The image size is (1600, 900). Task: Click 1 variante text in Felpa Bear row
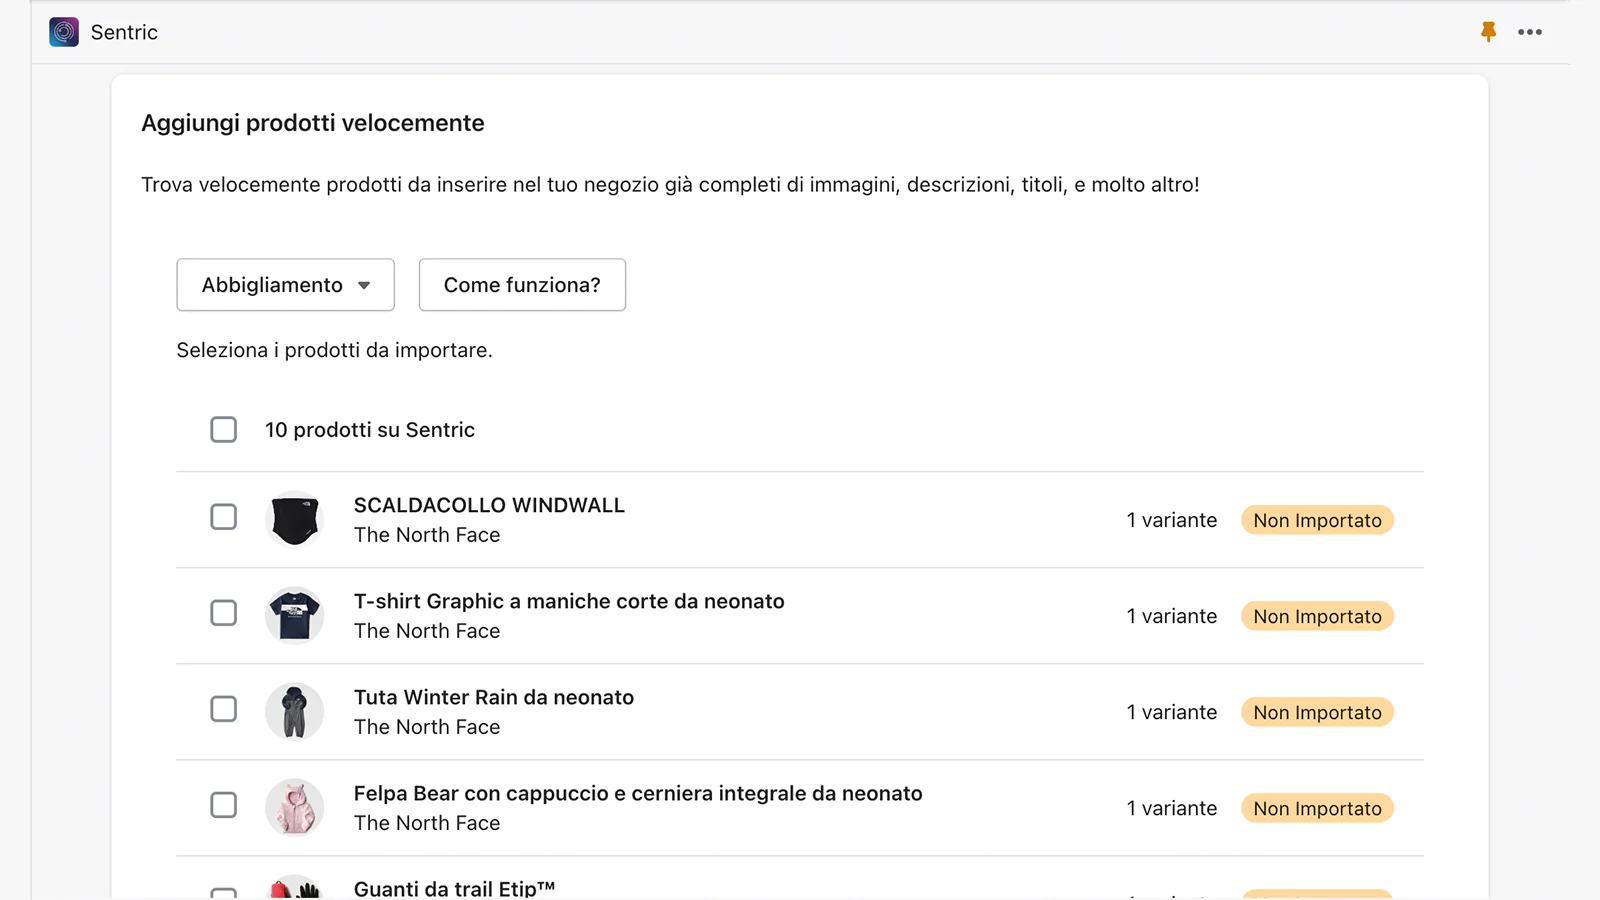(x=1172, y=808)
